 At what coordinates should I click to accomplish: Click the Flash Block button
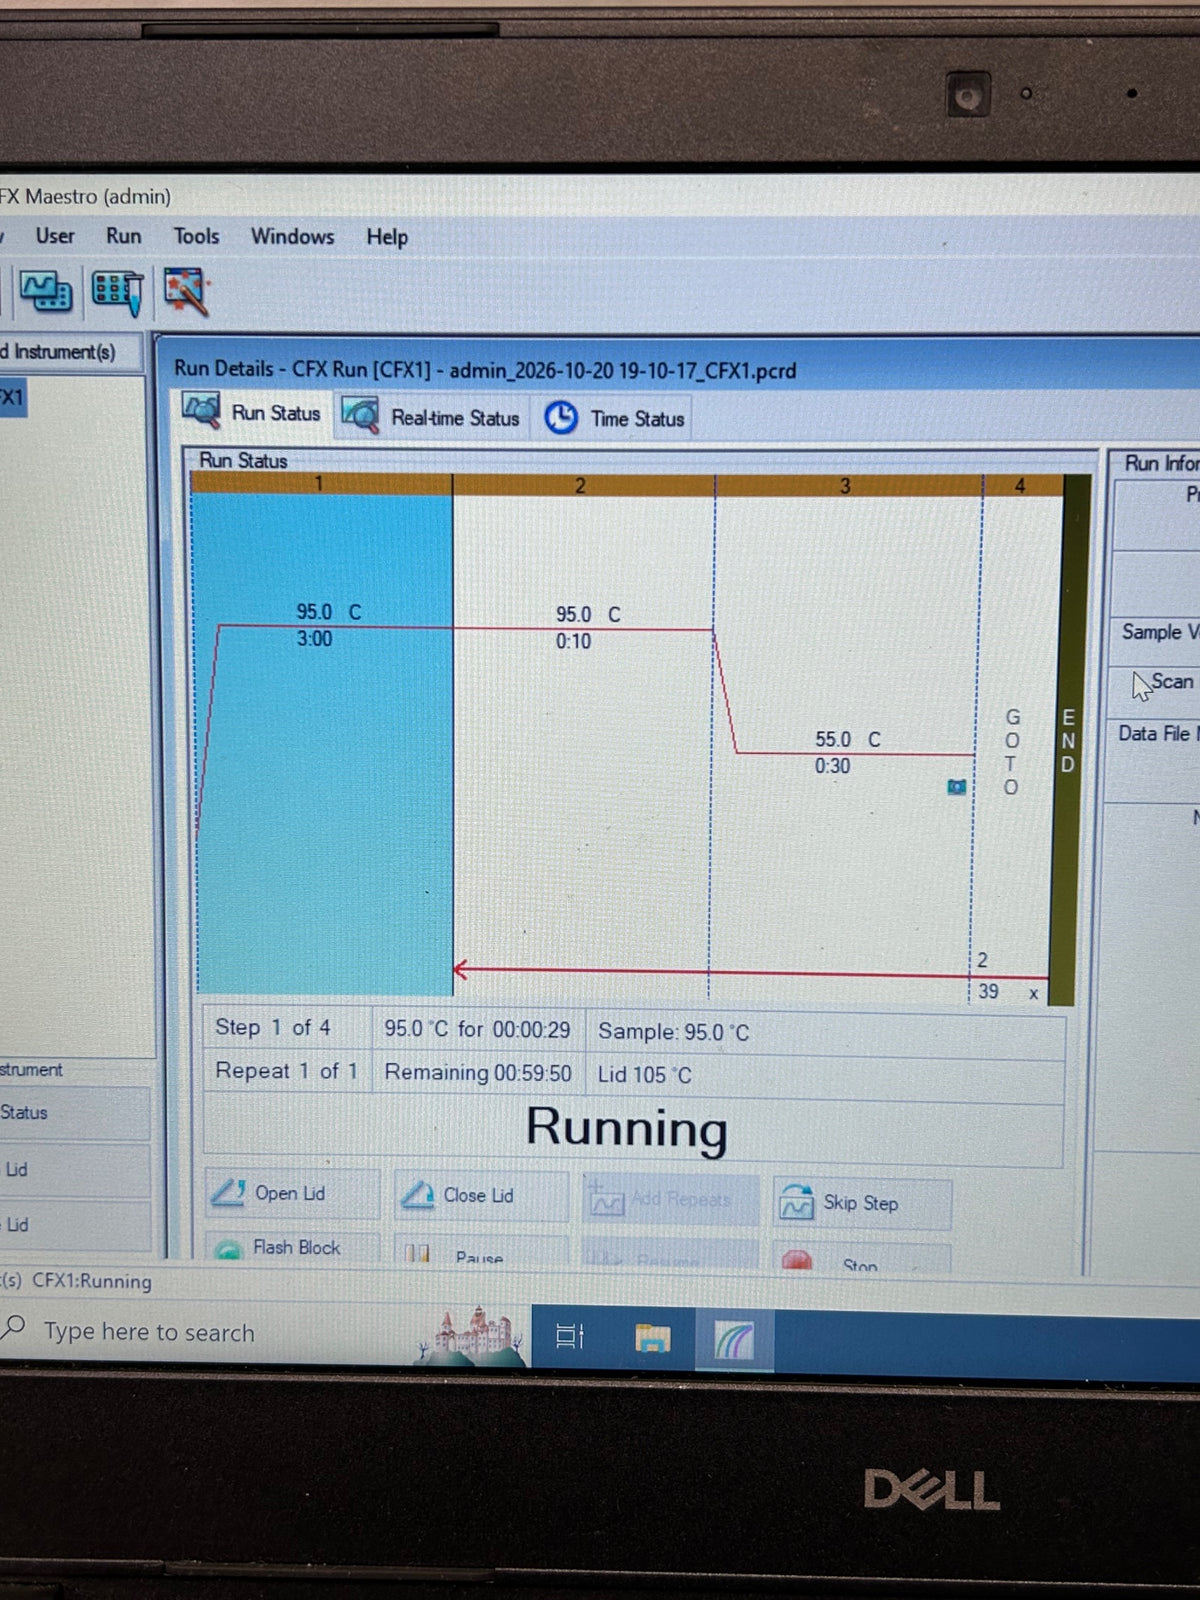[x=292, y=1246]
